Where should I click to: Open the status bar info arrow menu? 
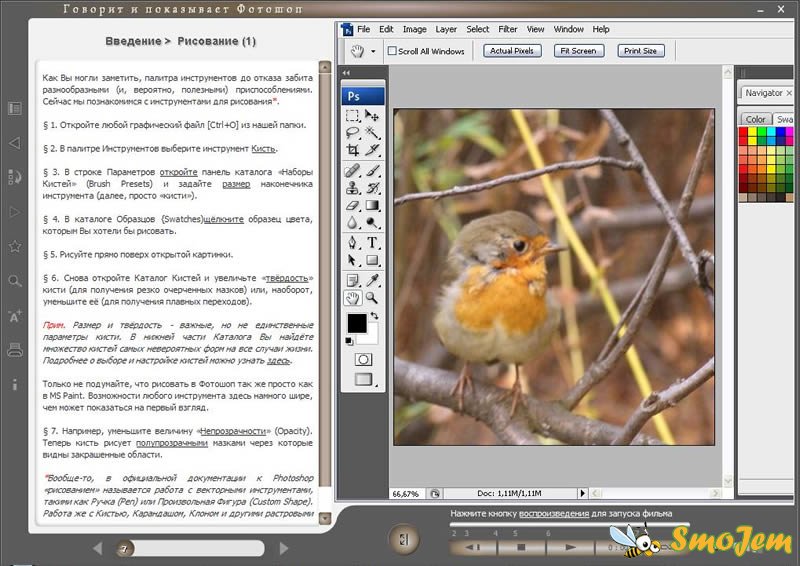point(582,494)
